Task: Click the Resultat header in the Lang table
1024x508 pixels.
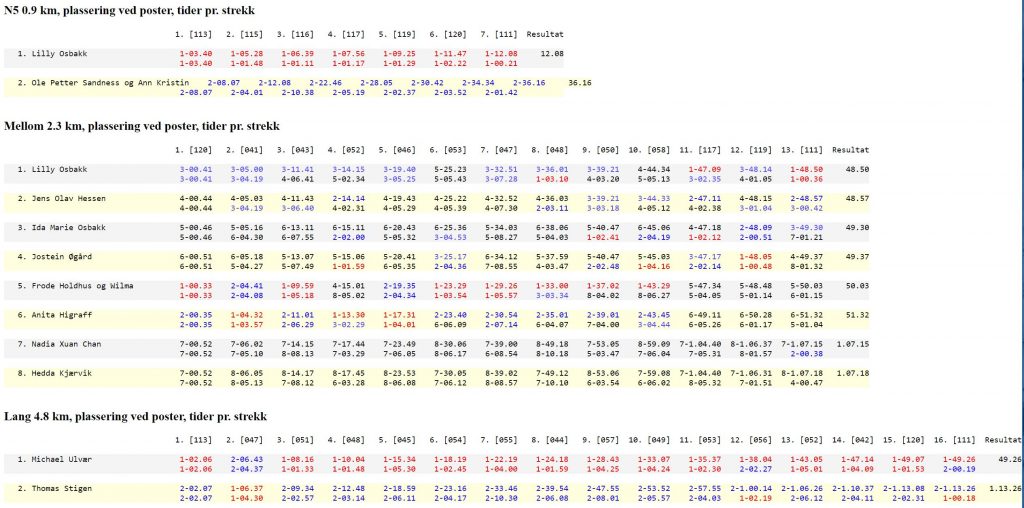Action: tap(1003, 438)
